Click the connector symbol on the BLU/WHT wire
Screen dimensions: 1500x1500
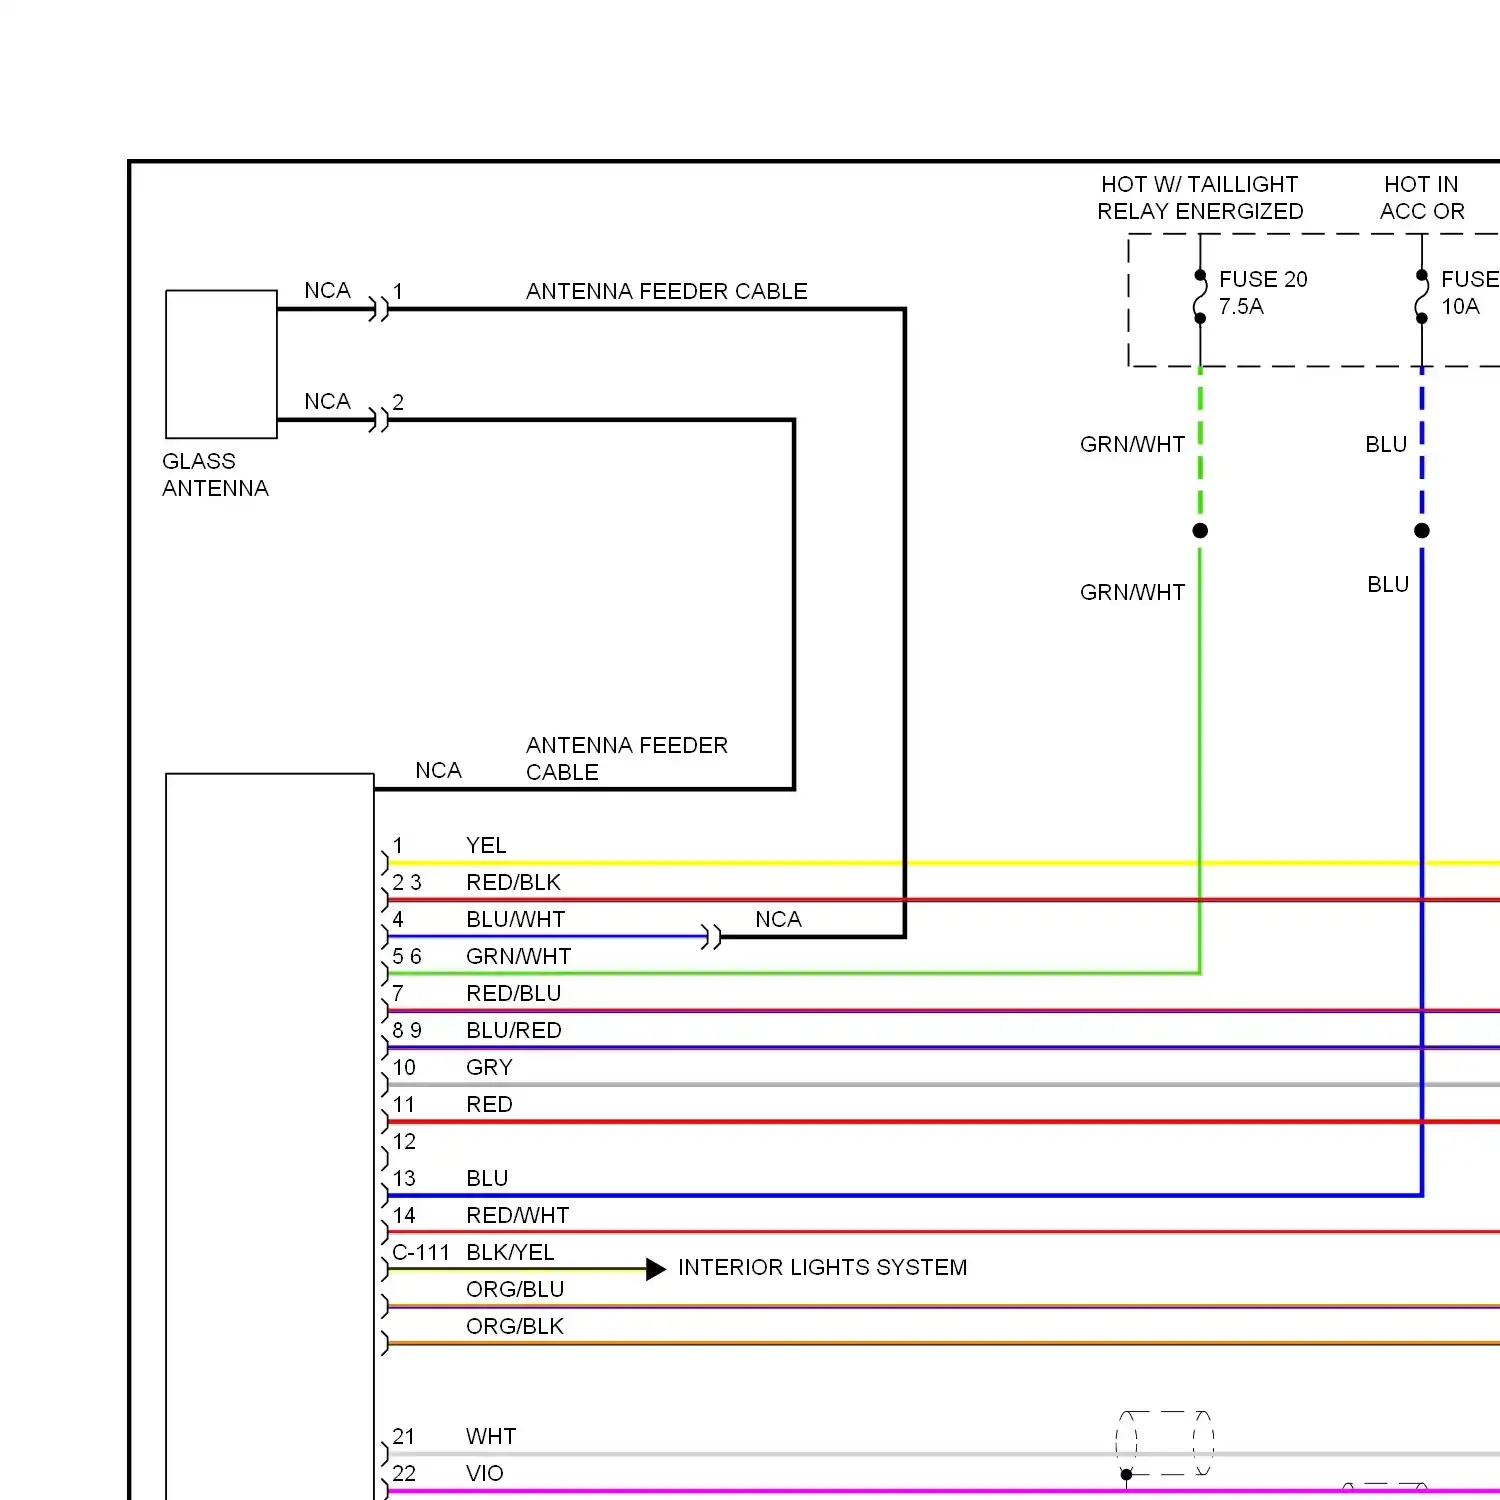(711, 937)
